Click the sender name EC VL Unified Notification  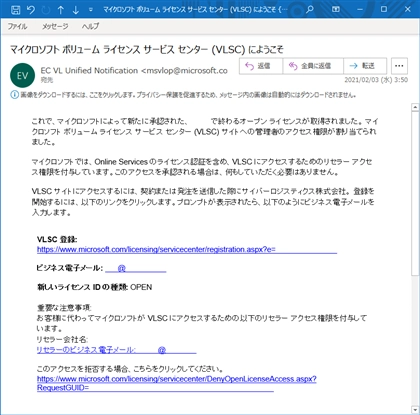pos(89,71)
